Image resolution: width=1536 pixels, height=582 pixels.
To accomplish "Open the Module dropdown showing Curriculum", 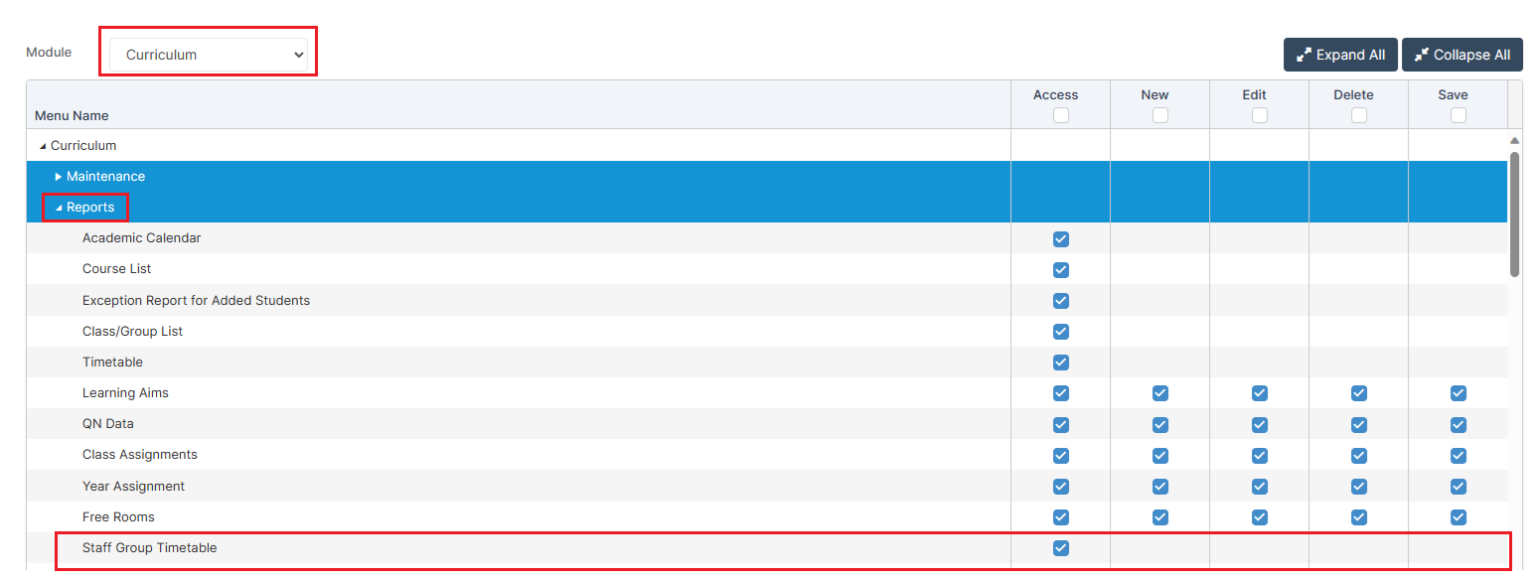I will [208, 55].
